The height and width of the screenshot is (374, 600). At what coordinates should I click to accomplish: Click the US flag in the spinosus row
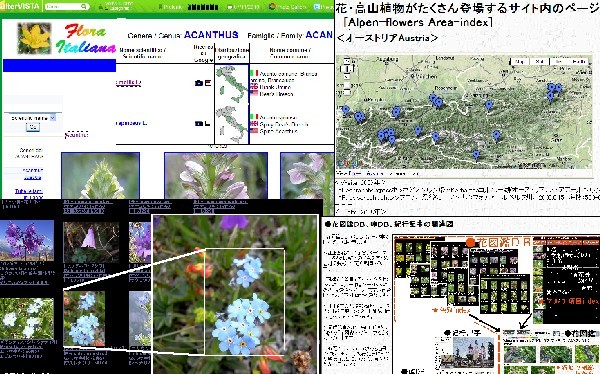[254, 131]
